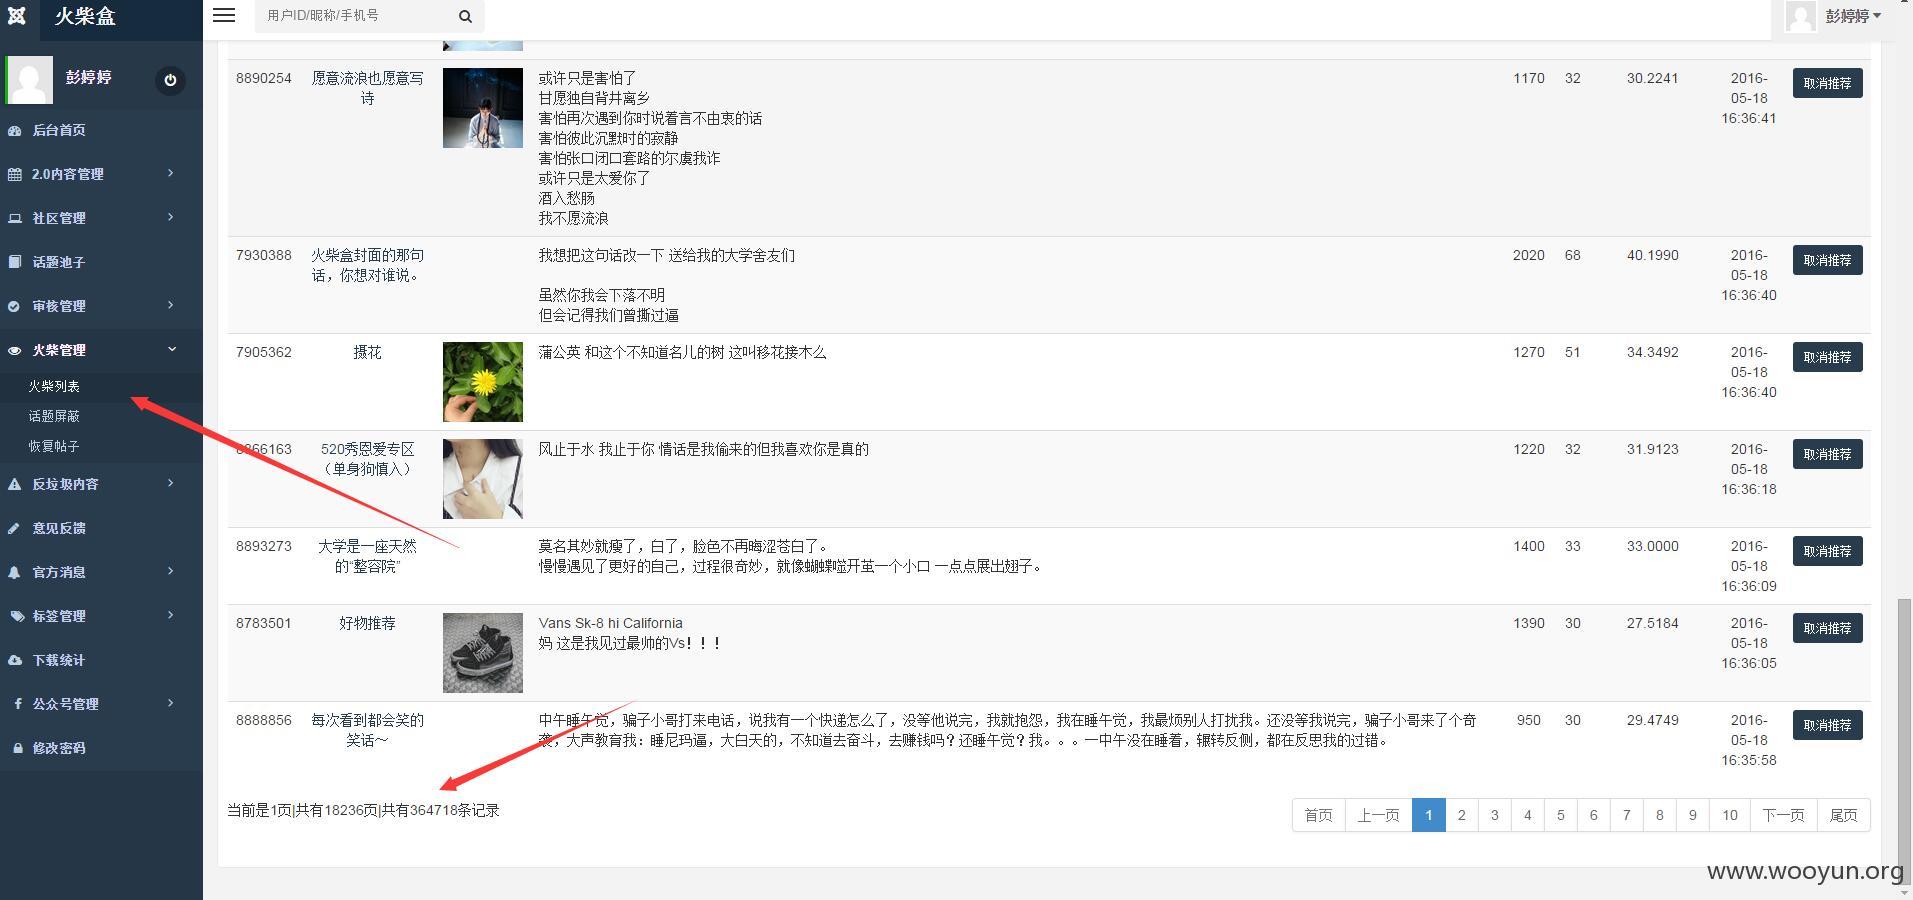This screenshot has height=900, width=1913.
Task: Click the 反垃圾内容 warning icon
Action: [14, 484]
